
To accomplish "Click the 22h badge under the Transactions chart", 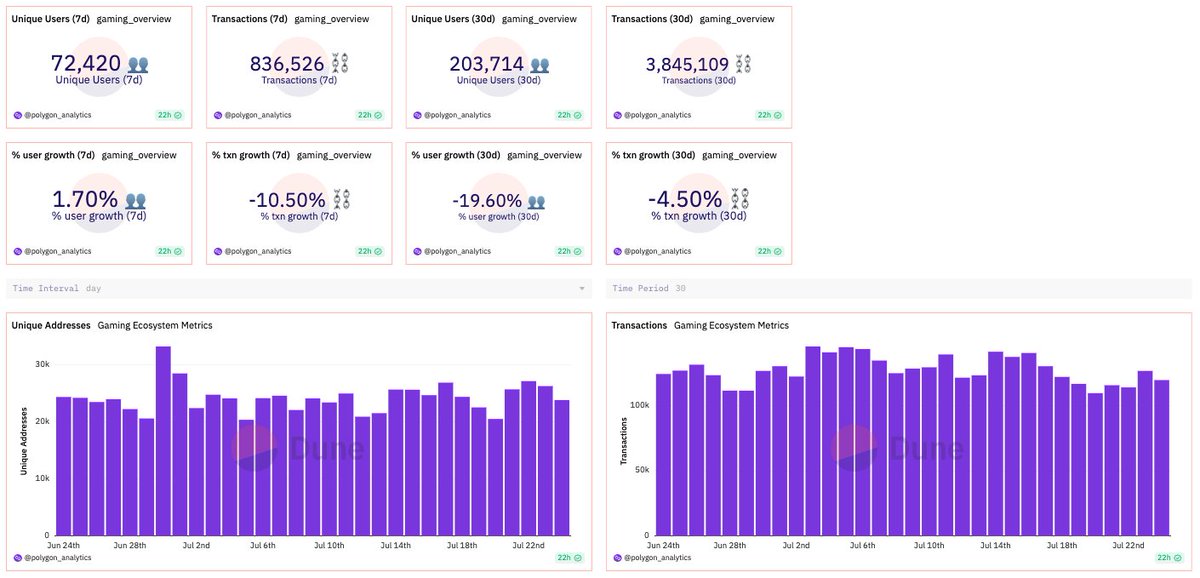I will click(1162, 557).
